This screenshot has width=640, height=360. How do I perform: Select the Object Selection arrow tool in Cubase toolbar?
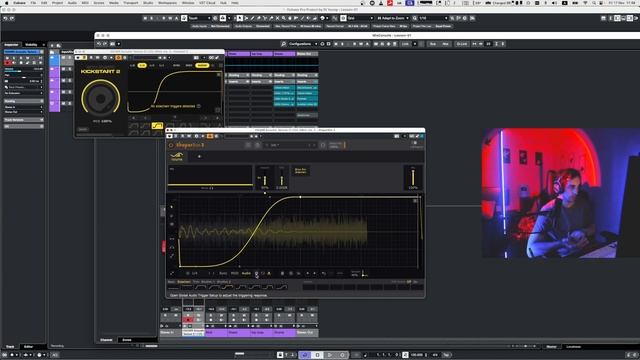coord(240,18)
